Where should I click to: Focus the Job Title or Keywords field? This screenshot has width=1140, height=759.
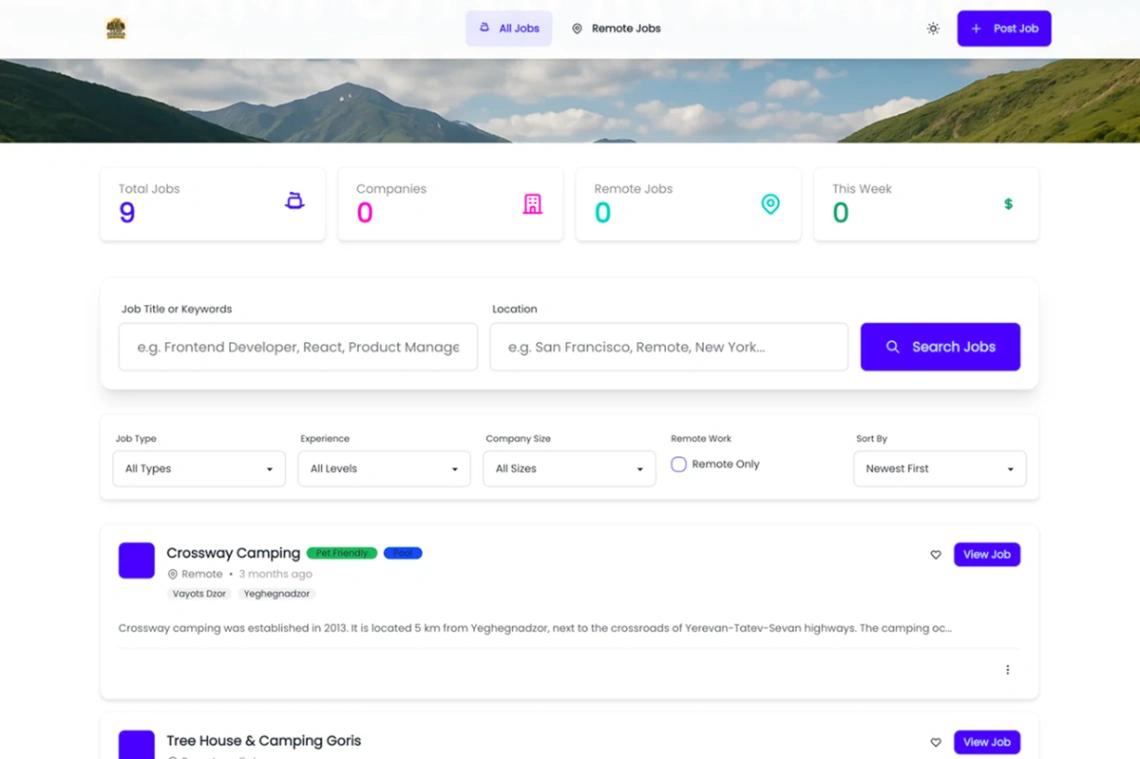click(298, 347)
